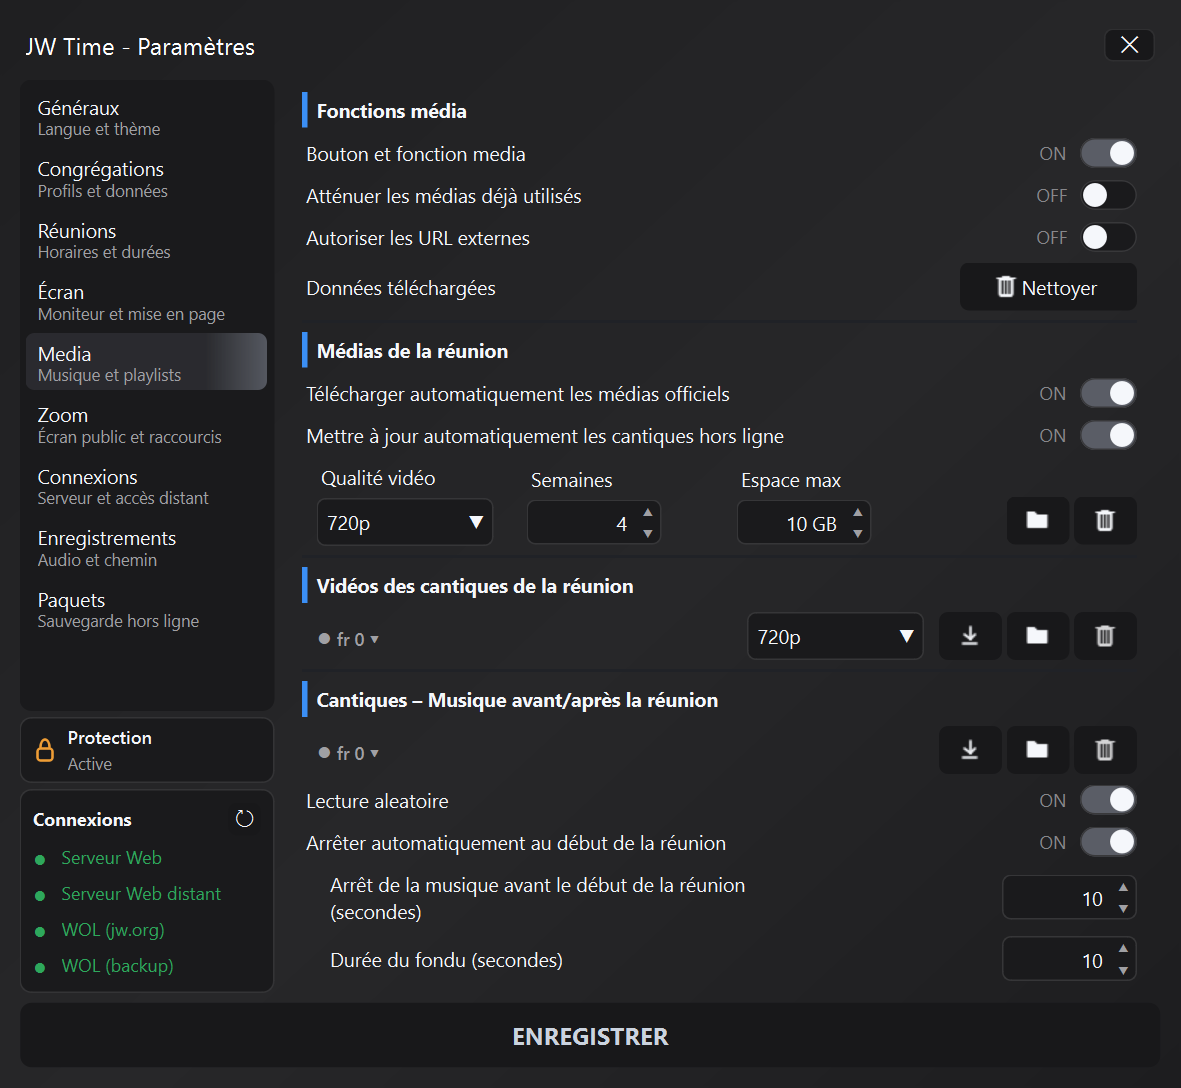The width and height of the screenshot is (1181, 1088).
Task: Click the Espace max 10 GB field
Action: click(804, 523)
